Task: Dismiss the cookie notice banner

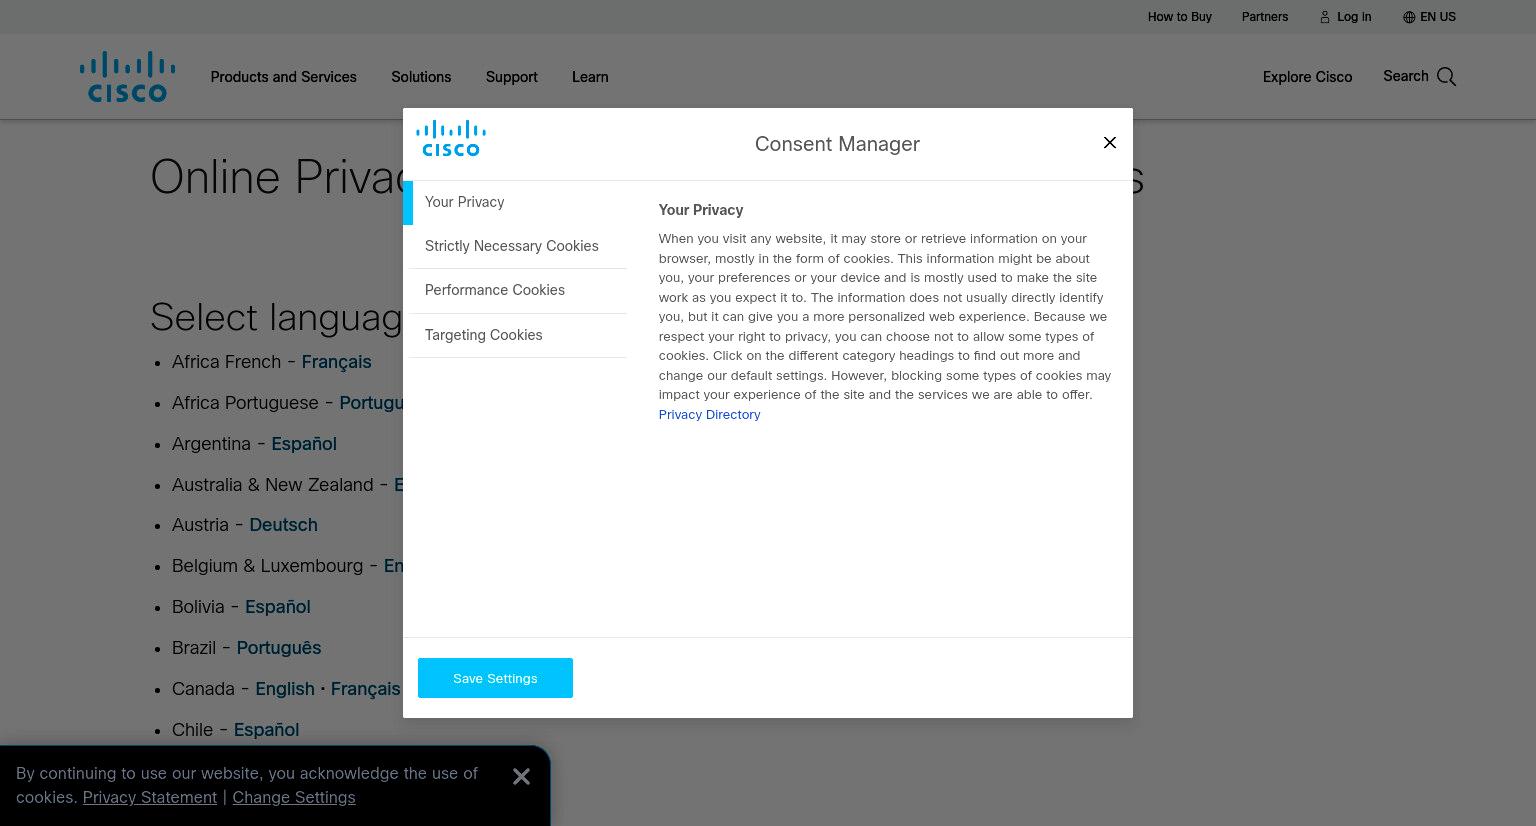Action: (521, 777)
